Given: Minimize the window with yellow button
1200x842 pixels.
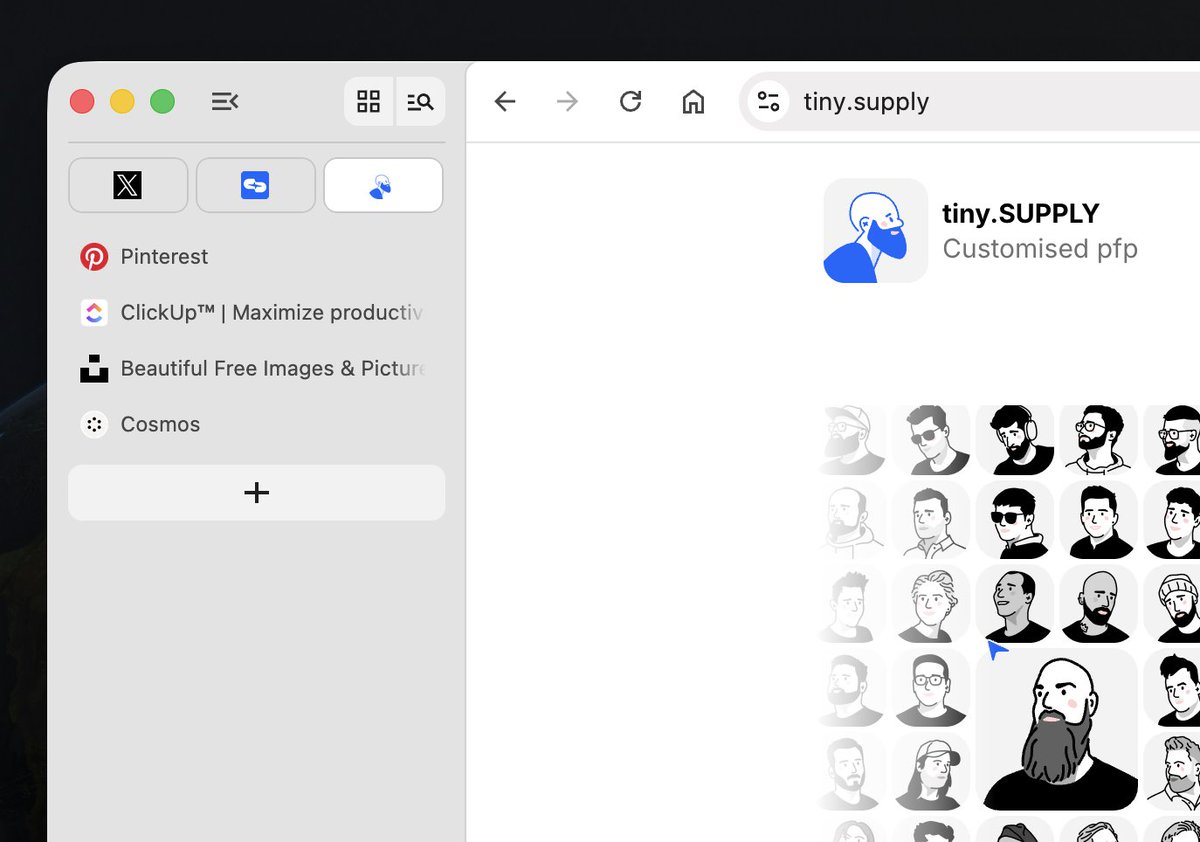Looking at the screenshot, I should coord(122,101).
